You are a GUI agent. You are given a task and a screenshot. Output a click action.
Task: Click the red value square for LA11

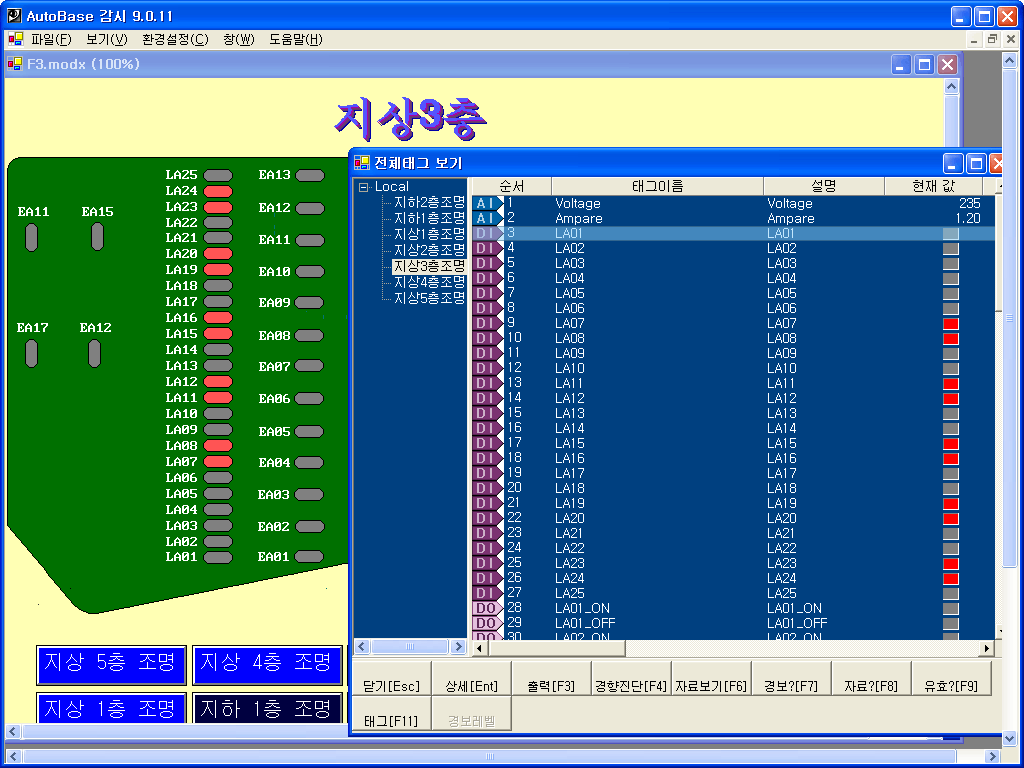pos(950,384)
